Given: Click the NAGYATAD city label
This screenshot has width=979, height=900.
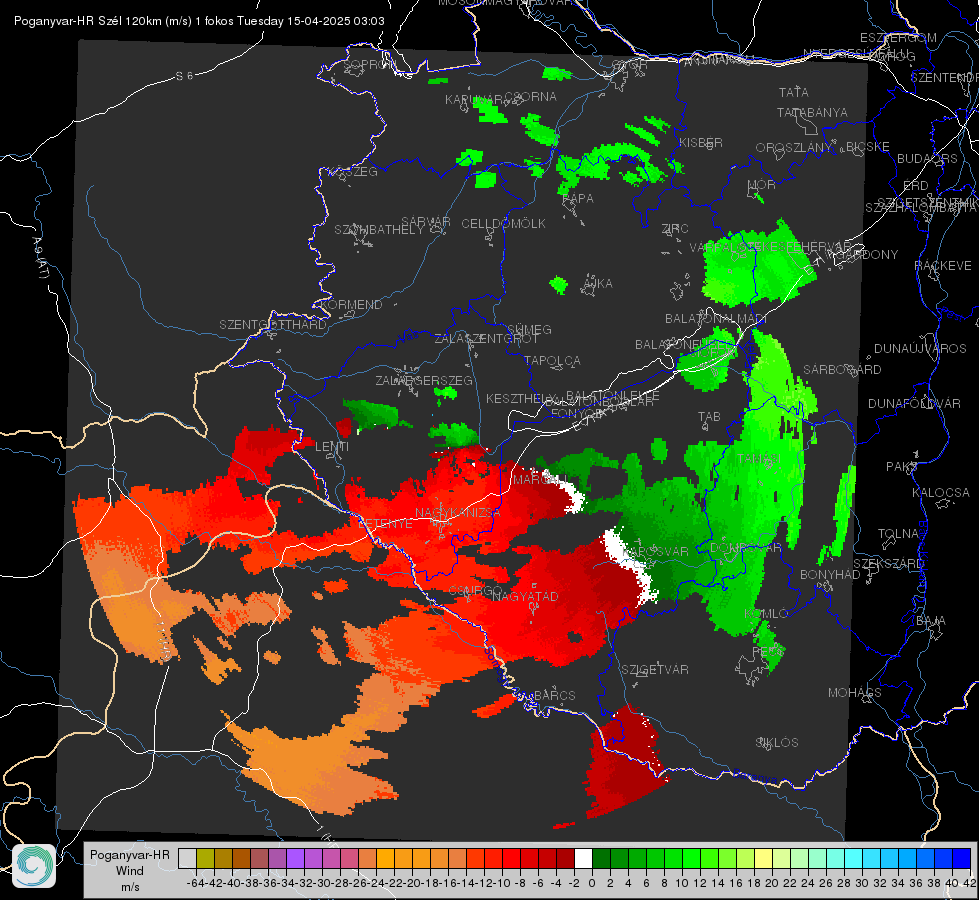Looking at the screenshot, I should point(525,596).
